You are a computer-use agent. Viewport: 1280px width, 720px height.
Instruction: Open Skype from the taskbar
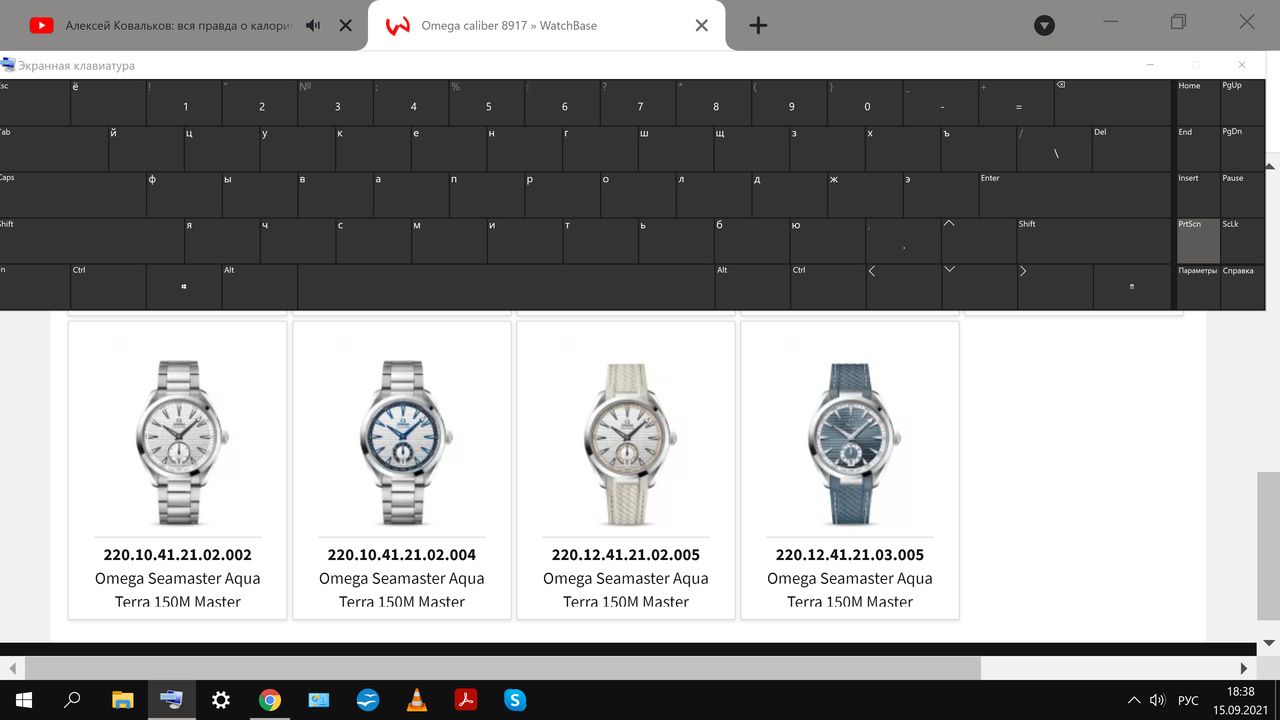pos(515,700)
